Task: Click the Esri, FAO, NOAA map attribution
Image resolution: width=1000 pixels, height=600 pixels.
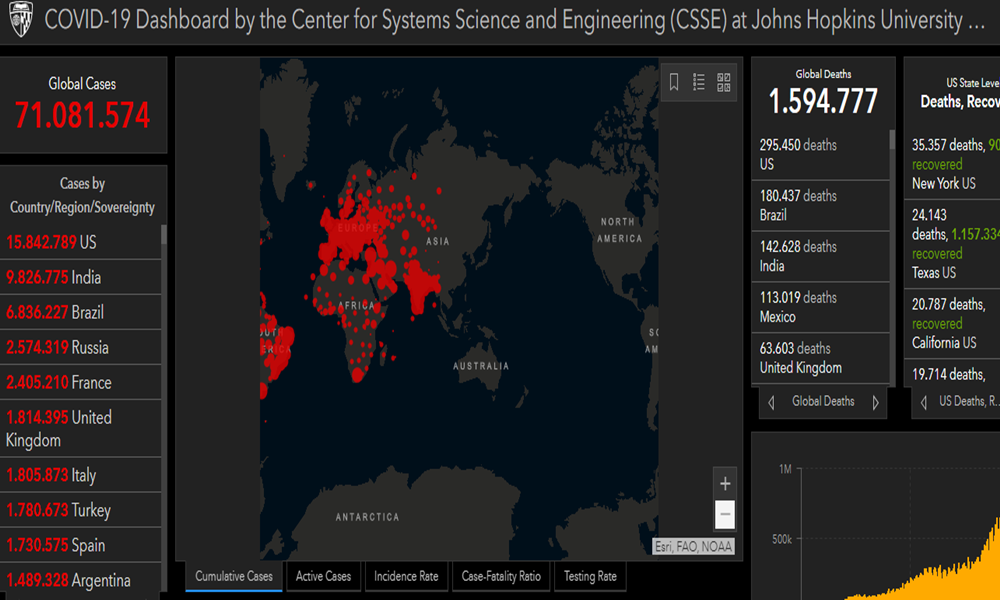Action: point(693,546)
